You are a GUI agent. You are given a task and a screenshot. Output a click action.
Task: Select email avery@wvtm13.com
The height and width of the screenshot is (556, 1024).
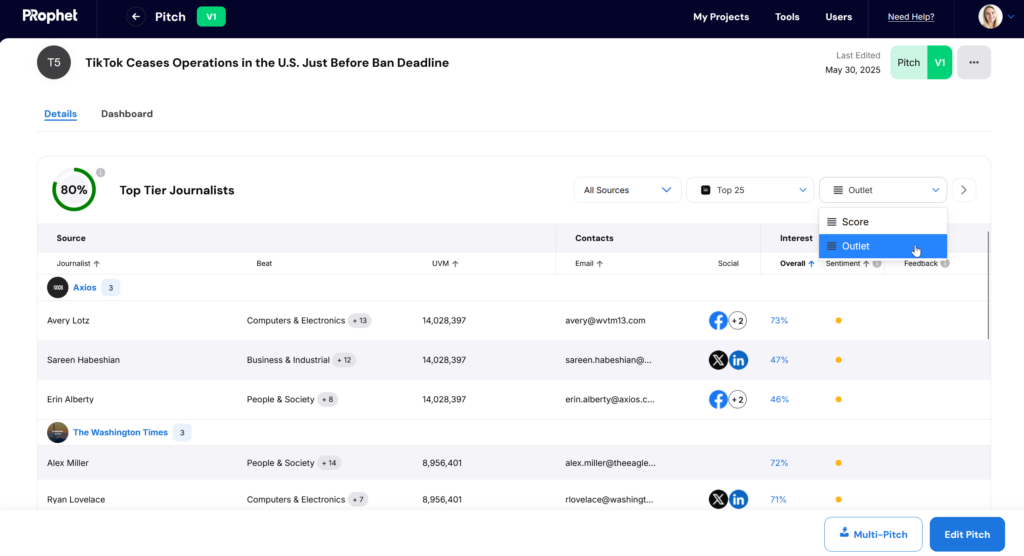click(605, 321)
